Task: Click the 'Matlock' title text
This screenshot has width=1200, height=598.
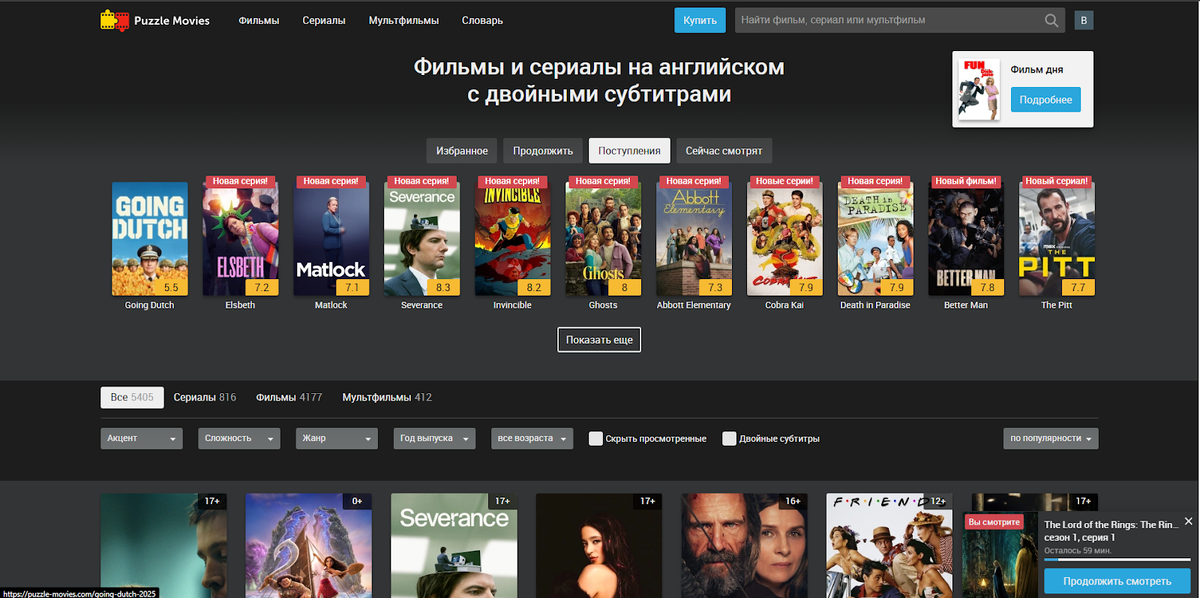Action: click(331, 305)
